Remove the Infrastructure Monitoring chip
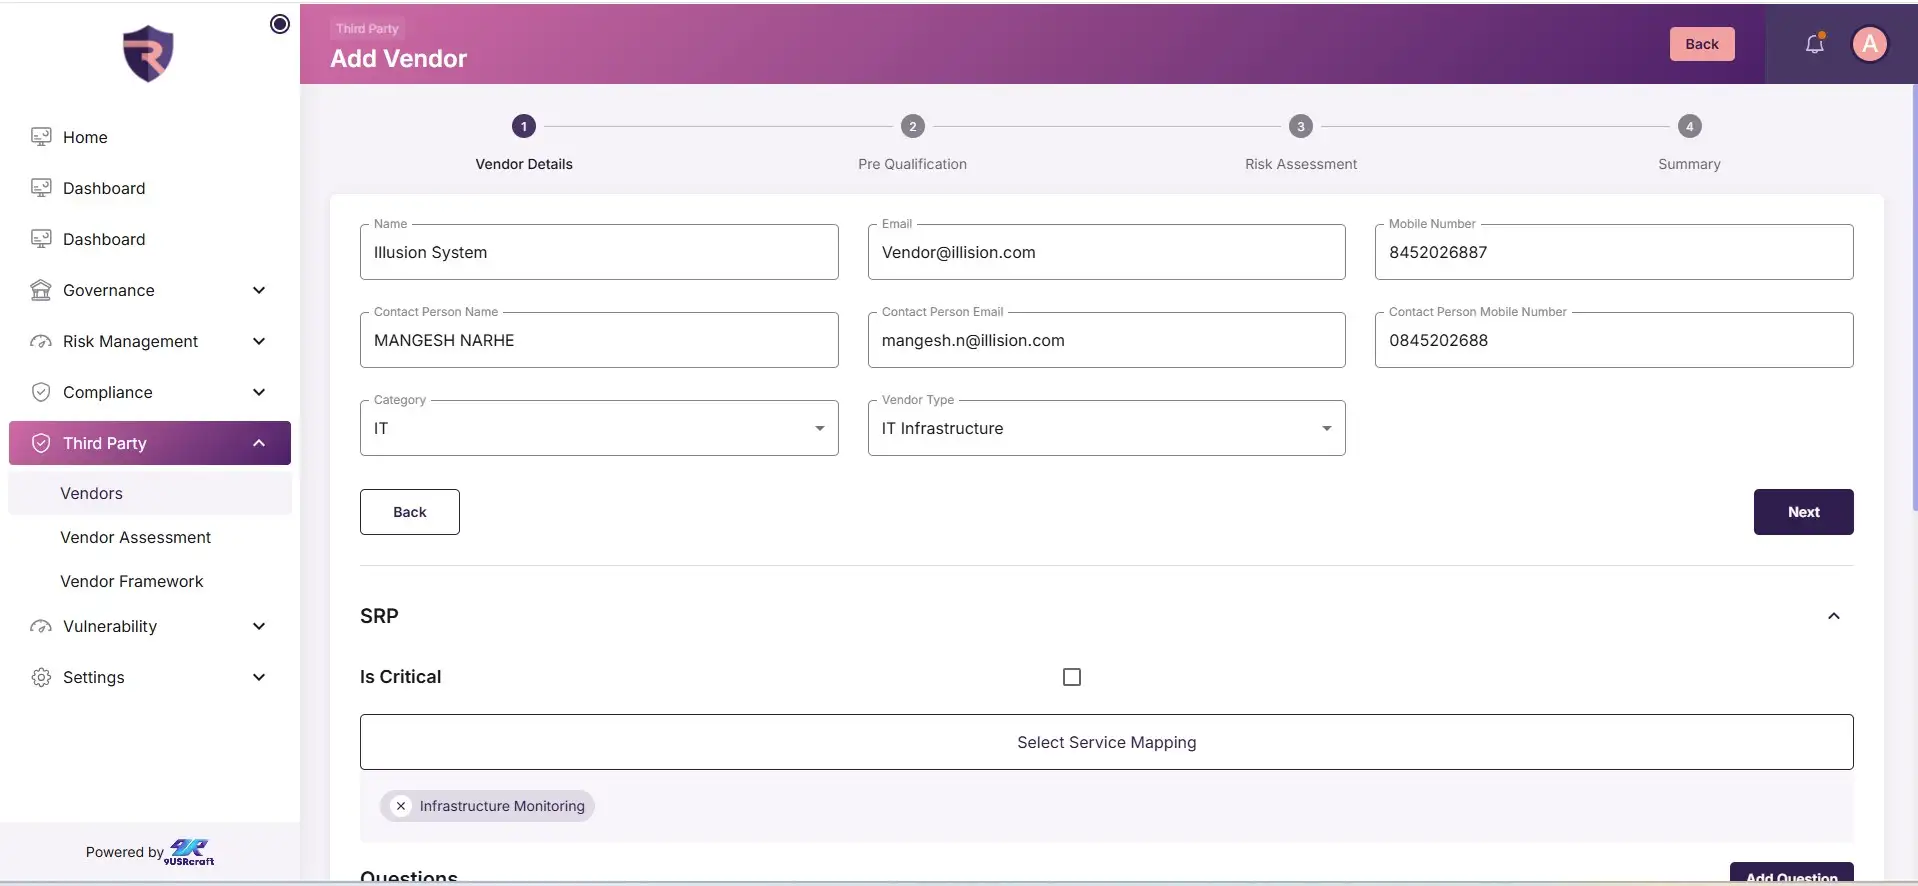Screen dimensions: 1918x886 [x=401, y=806]
